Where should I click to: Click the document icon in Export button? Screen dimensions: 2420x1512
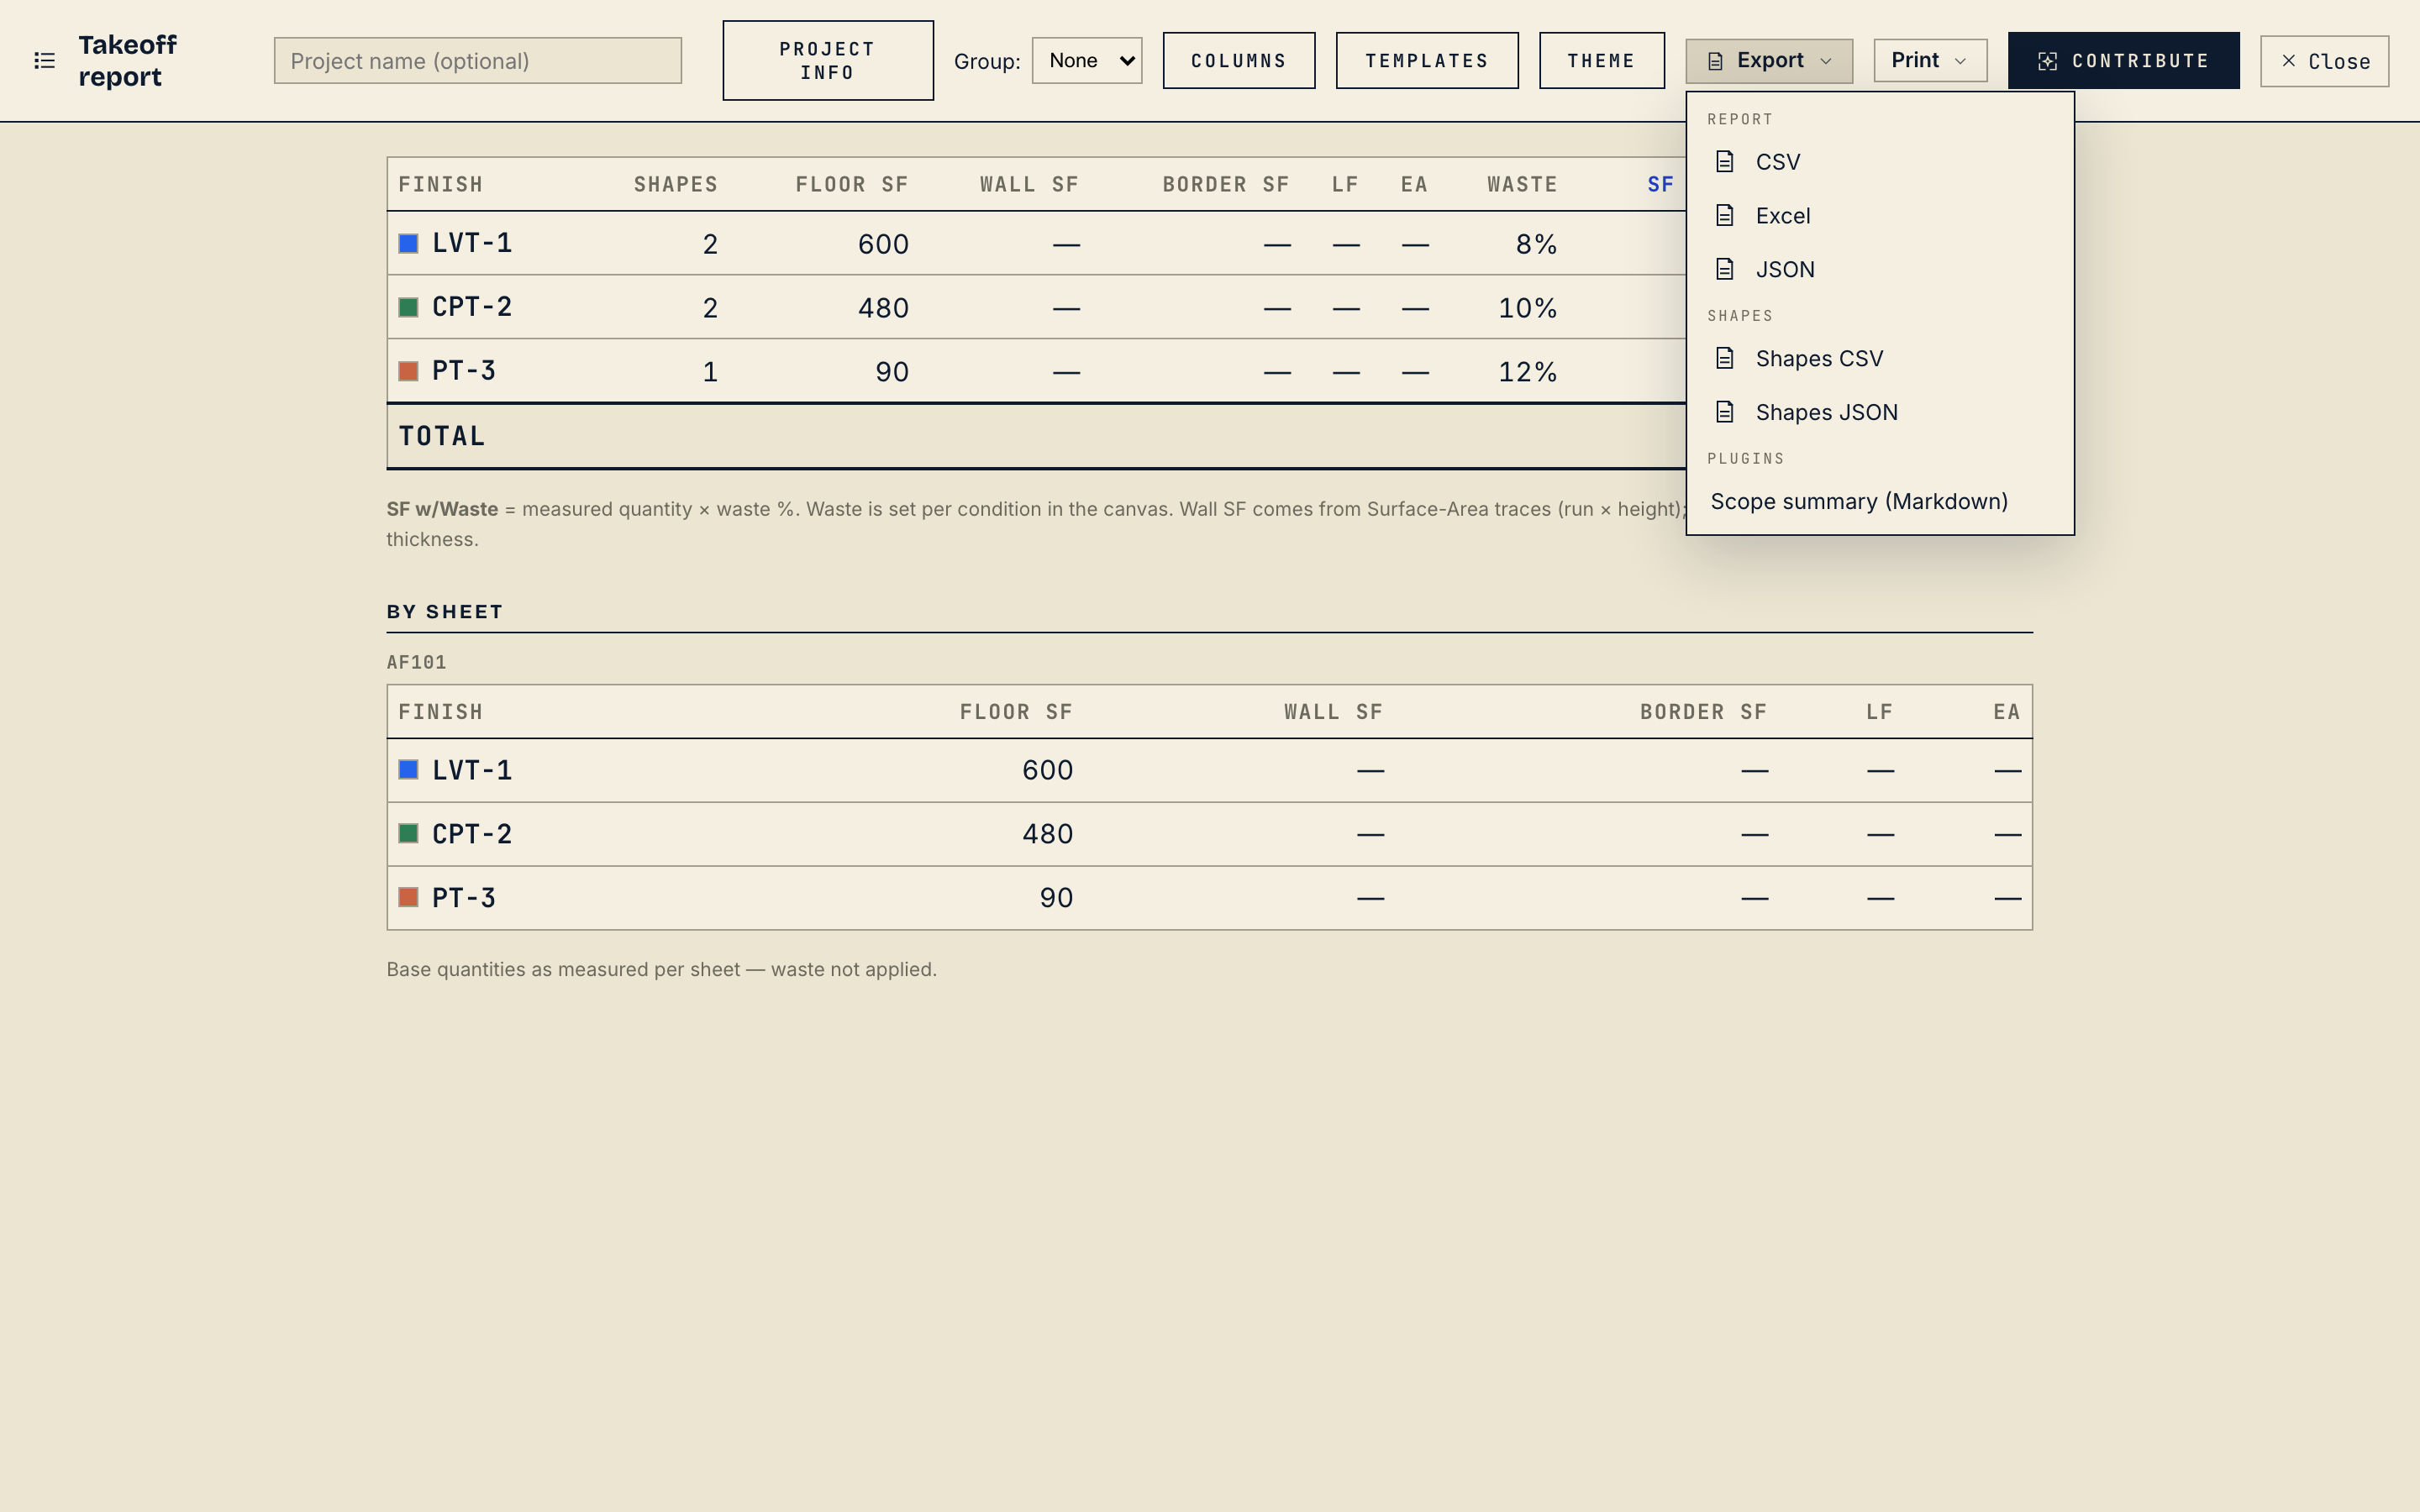[1715, 62]
